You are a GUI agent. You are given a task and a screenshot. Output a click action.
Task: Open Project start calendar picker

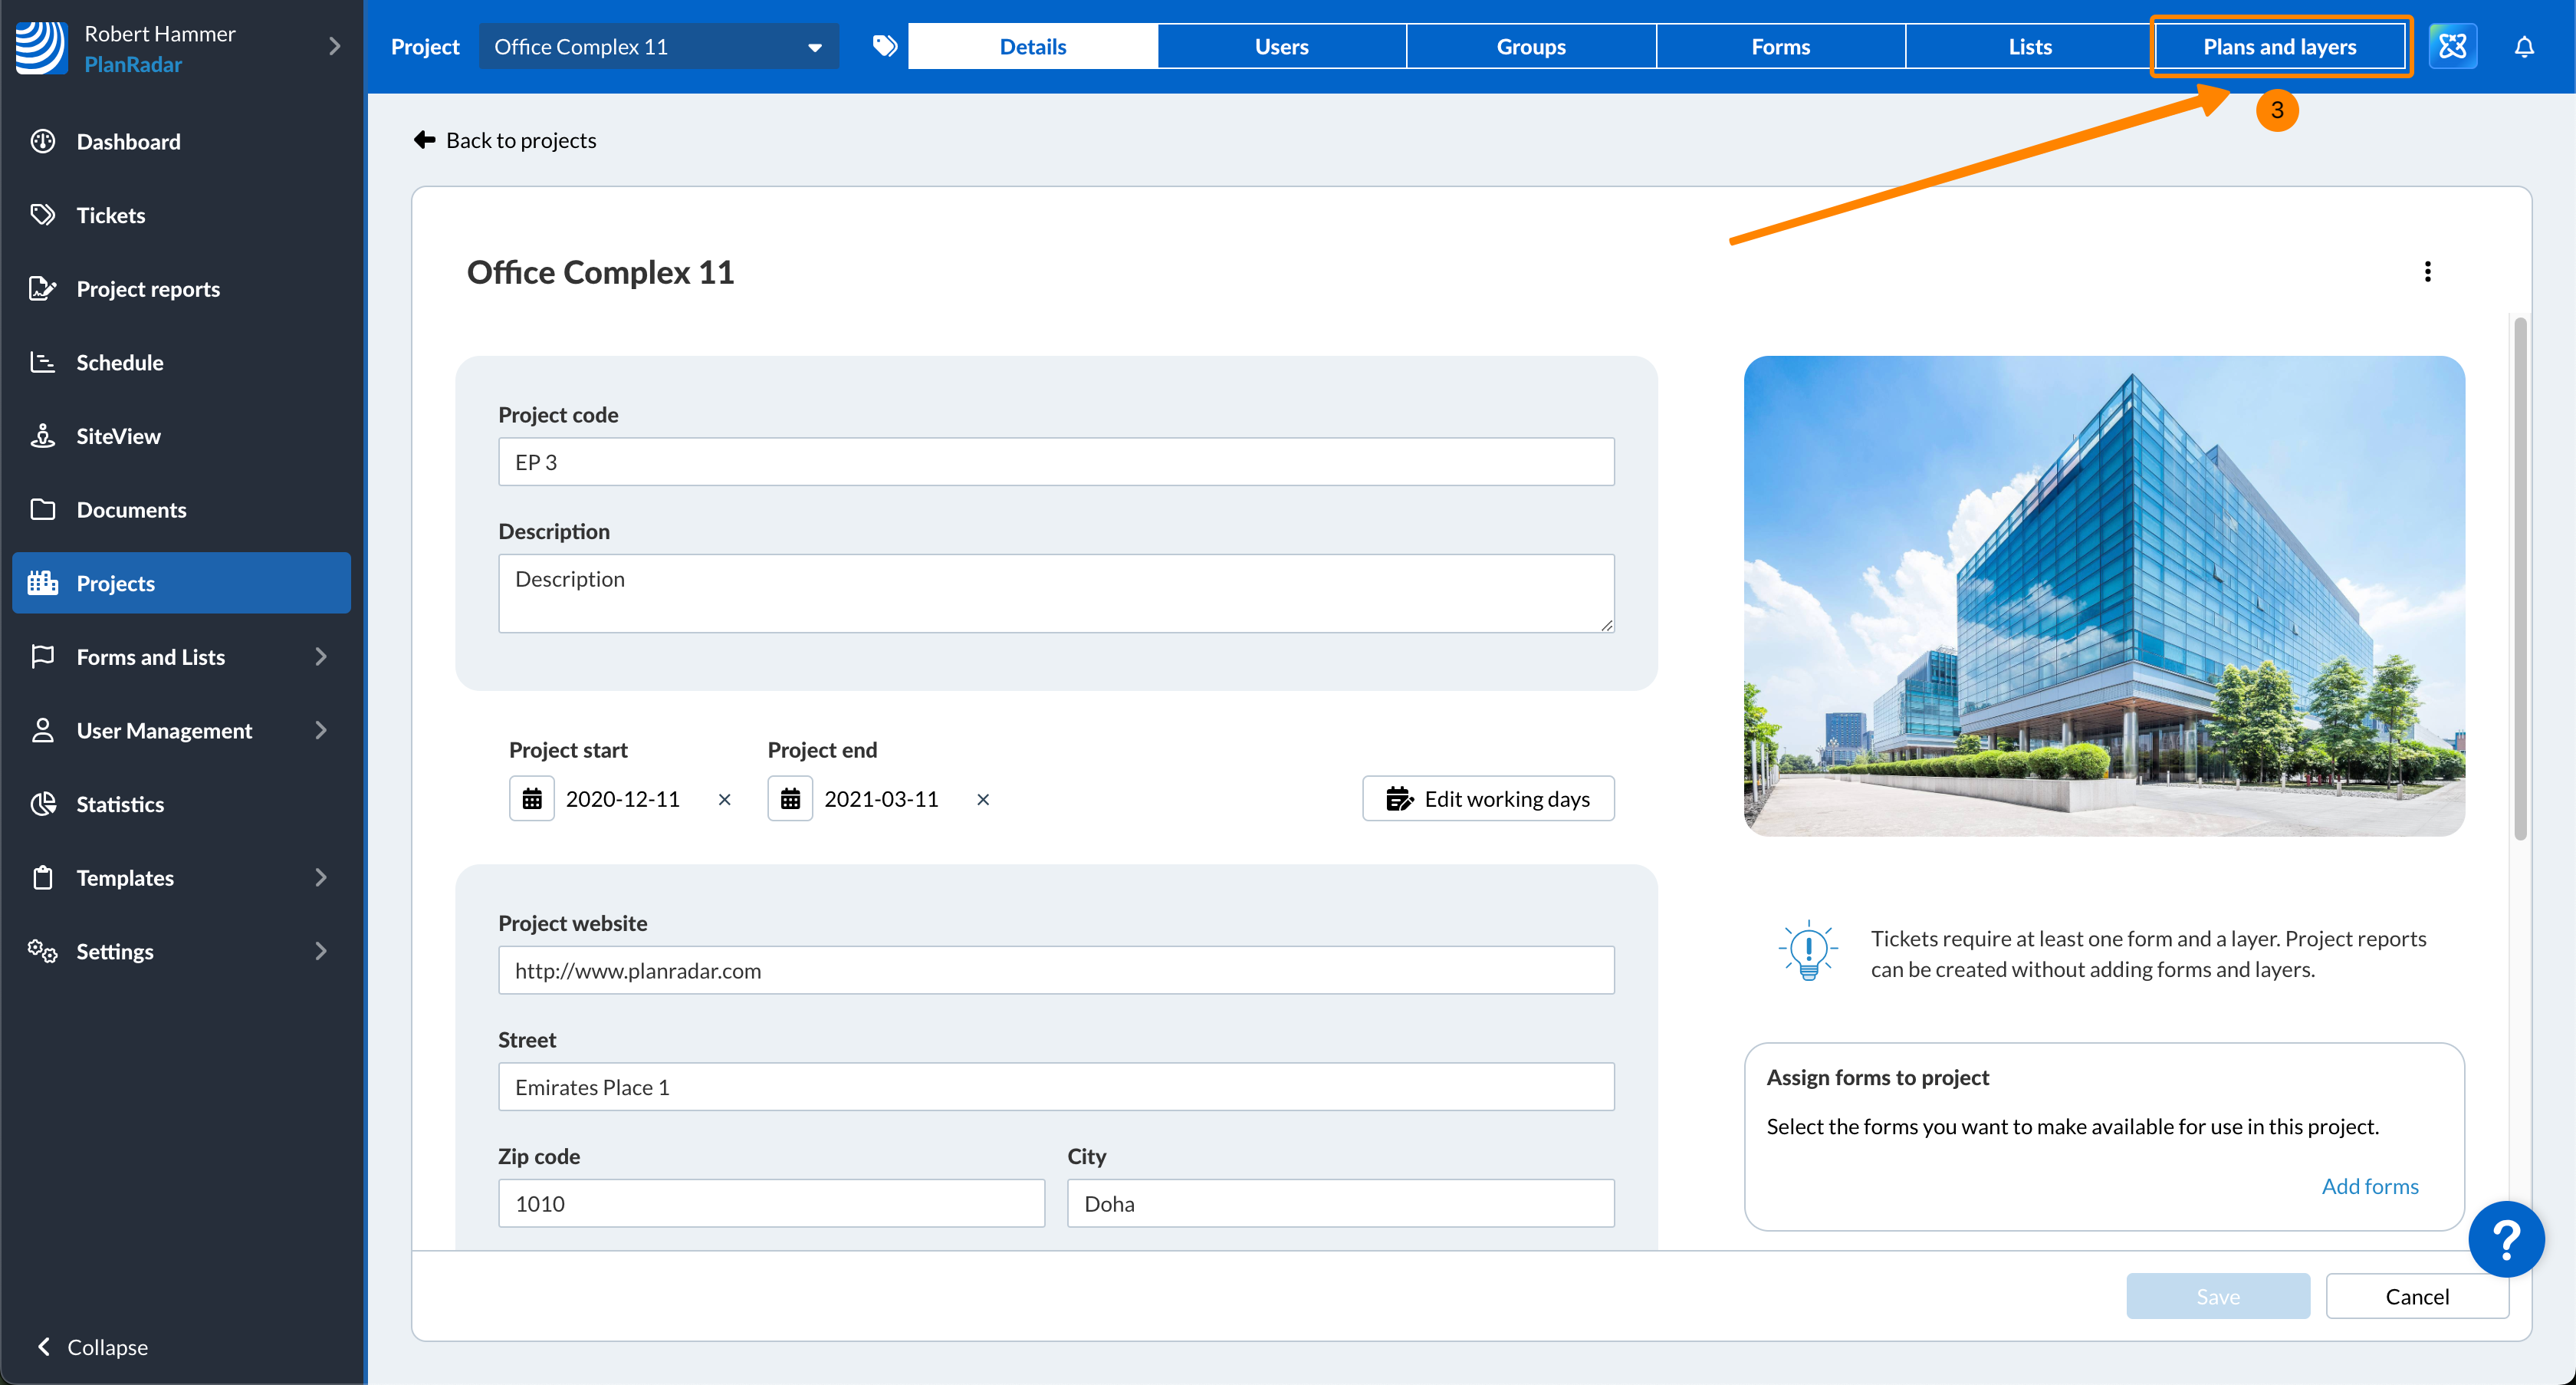tap(531, 799)
